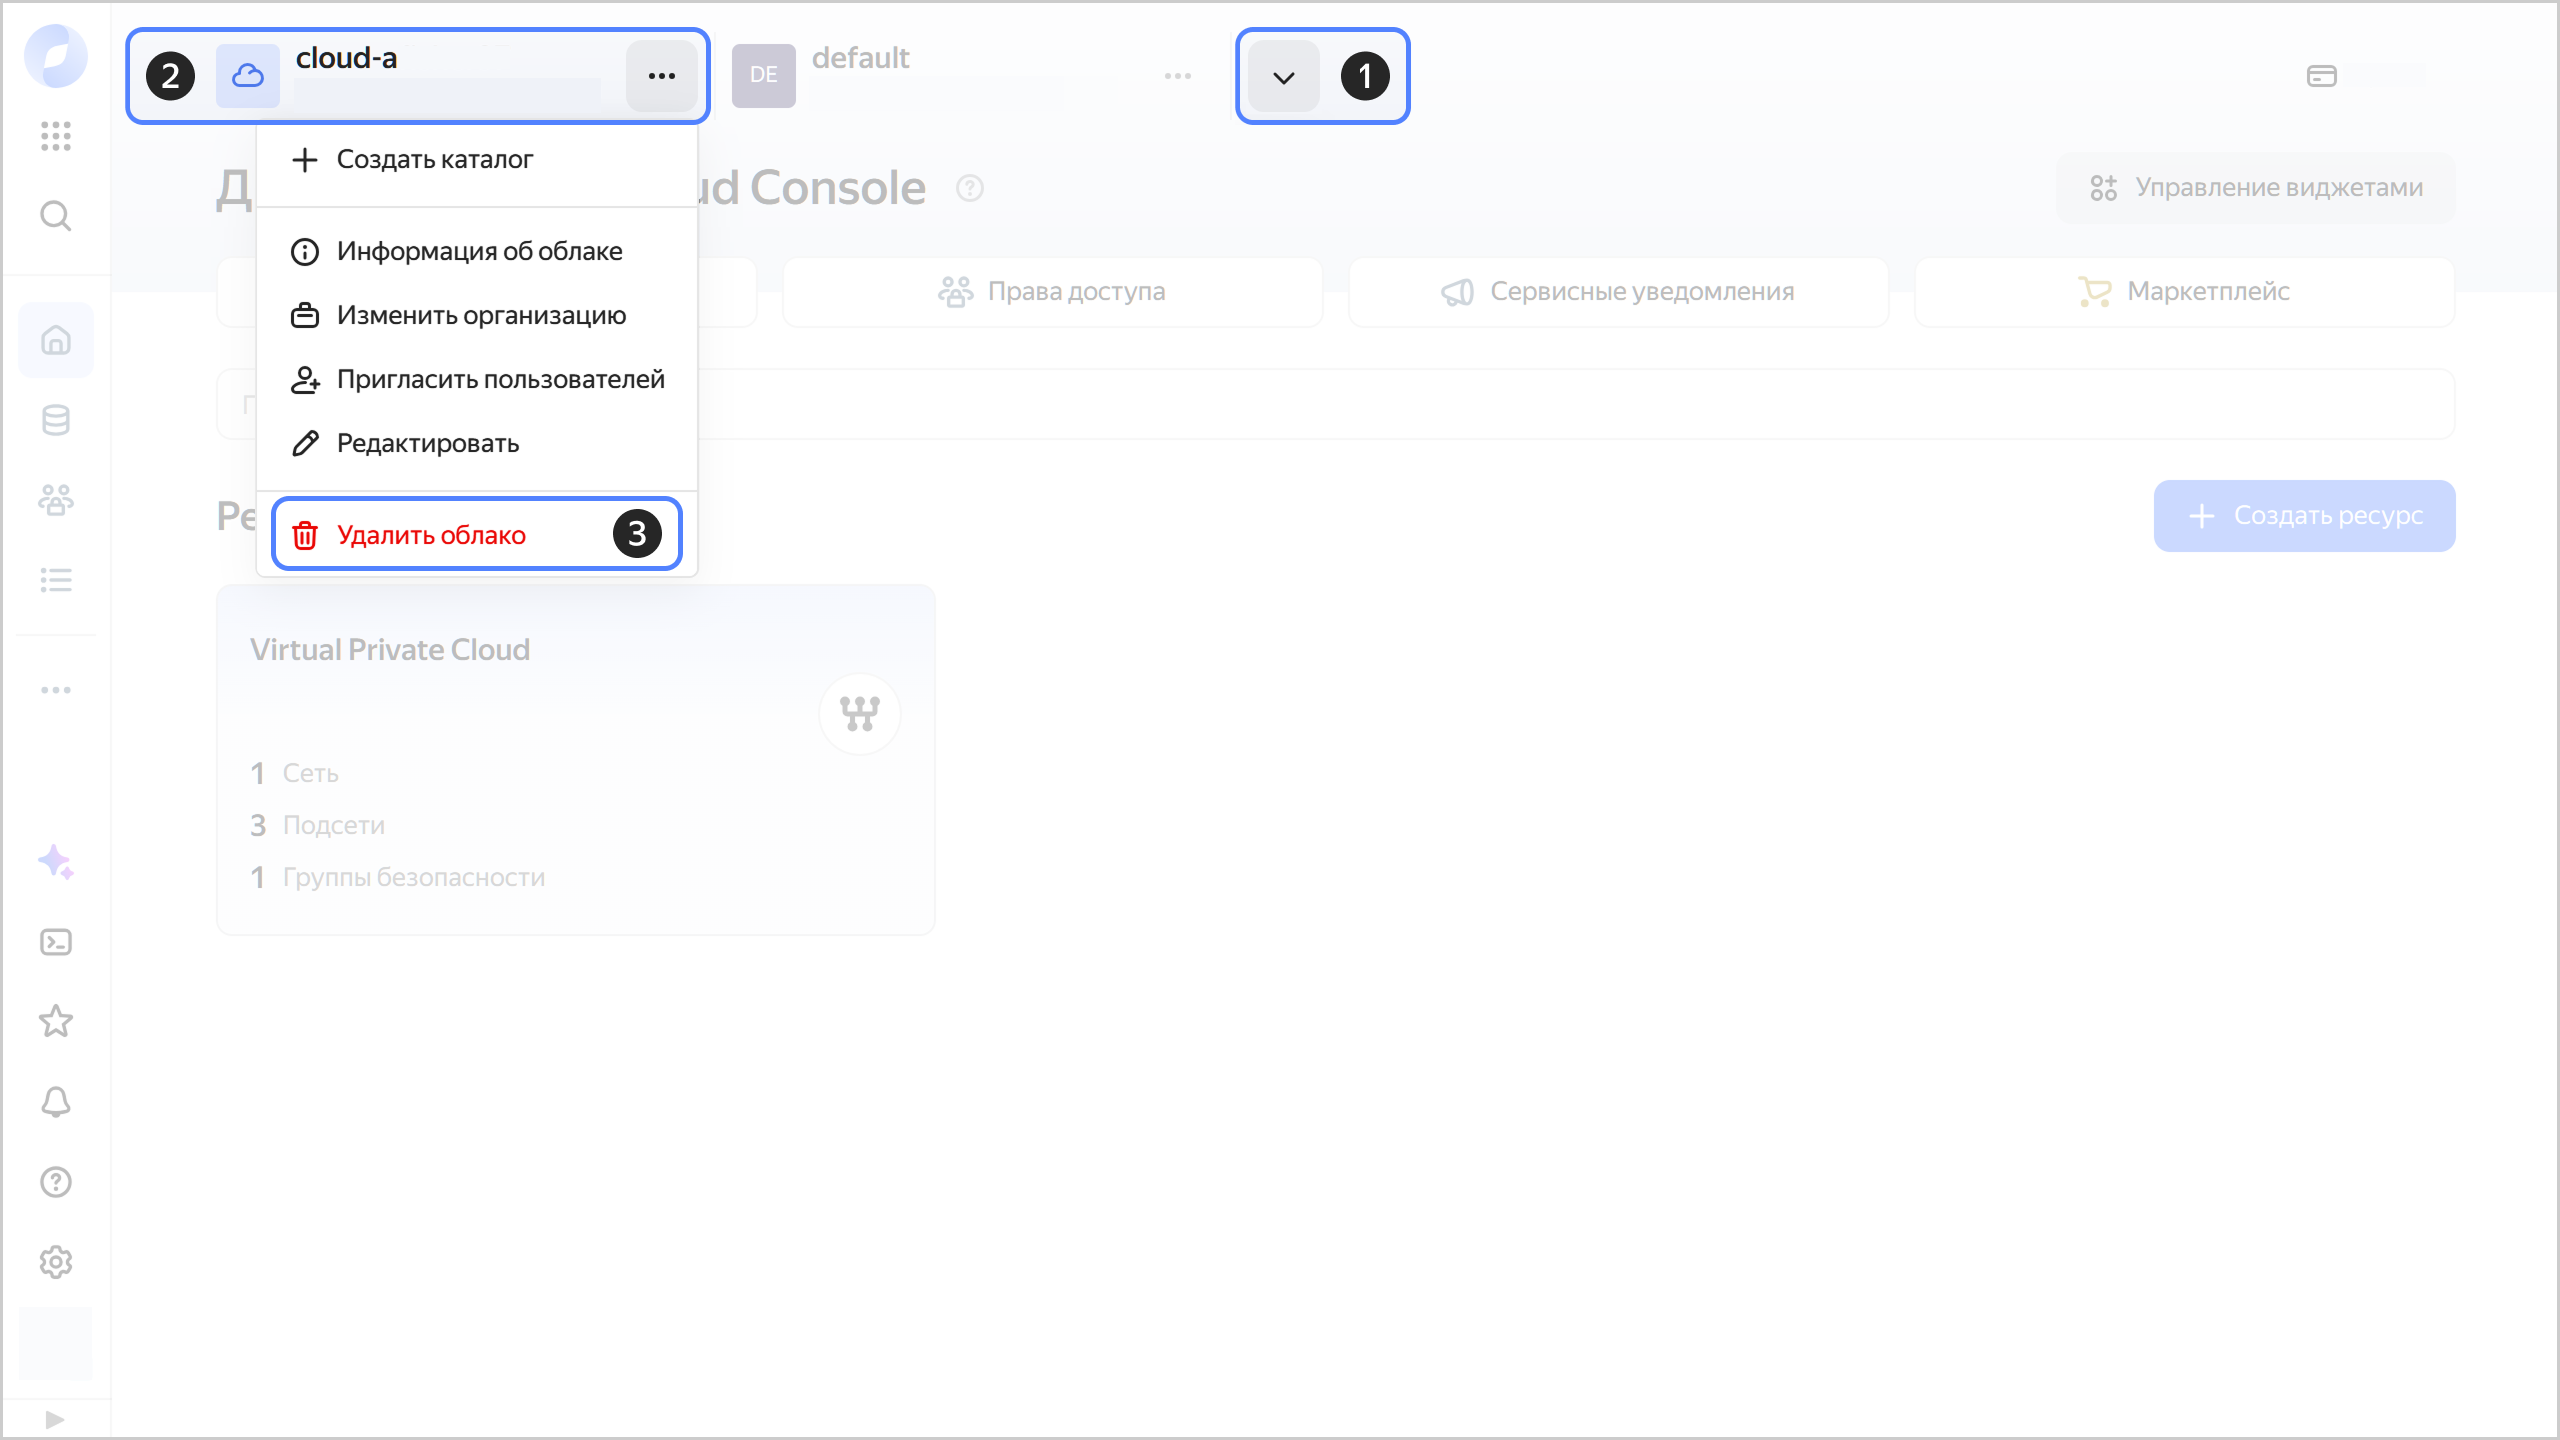Open favorites star in sidebar
Viewport: 2560px width, 1440px height.
[56, 1021]
